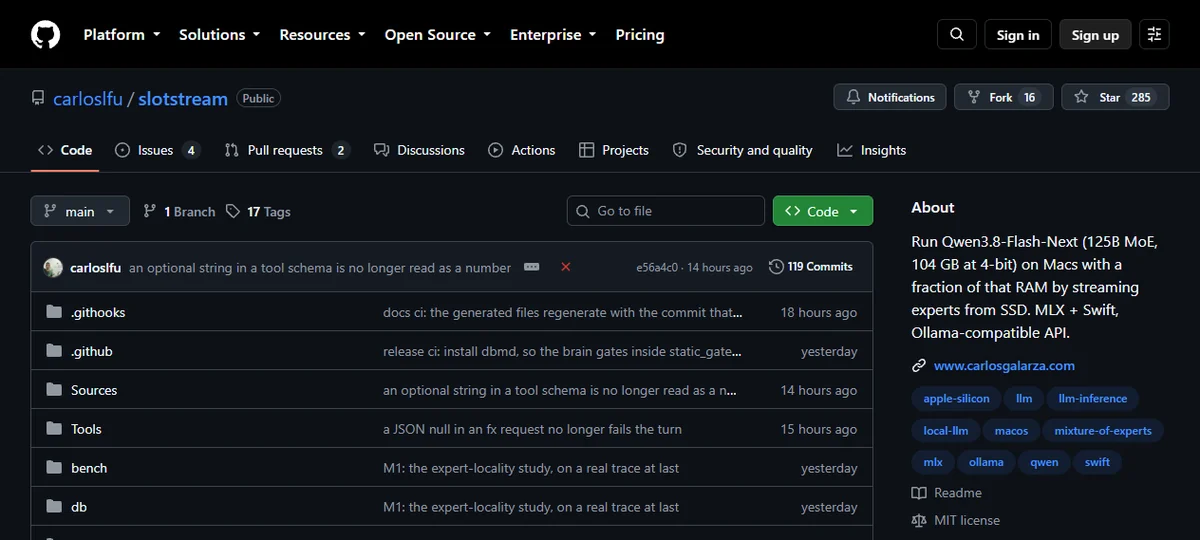This screenshot has width=1200, height=540.
Task: Click the .github folder icon
Action: [54, 351]
